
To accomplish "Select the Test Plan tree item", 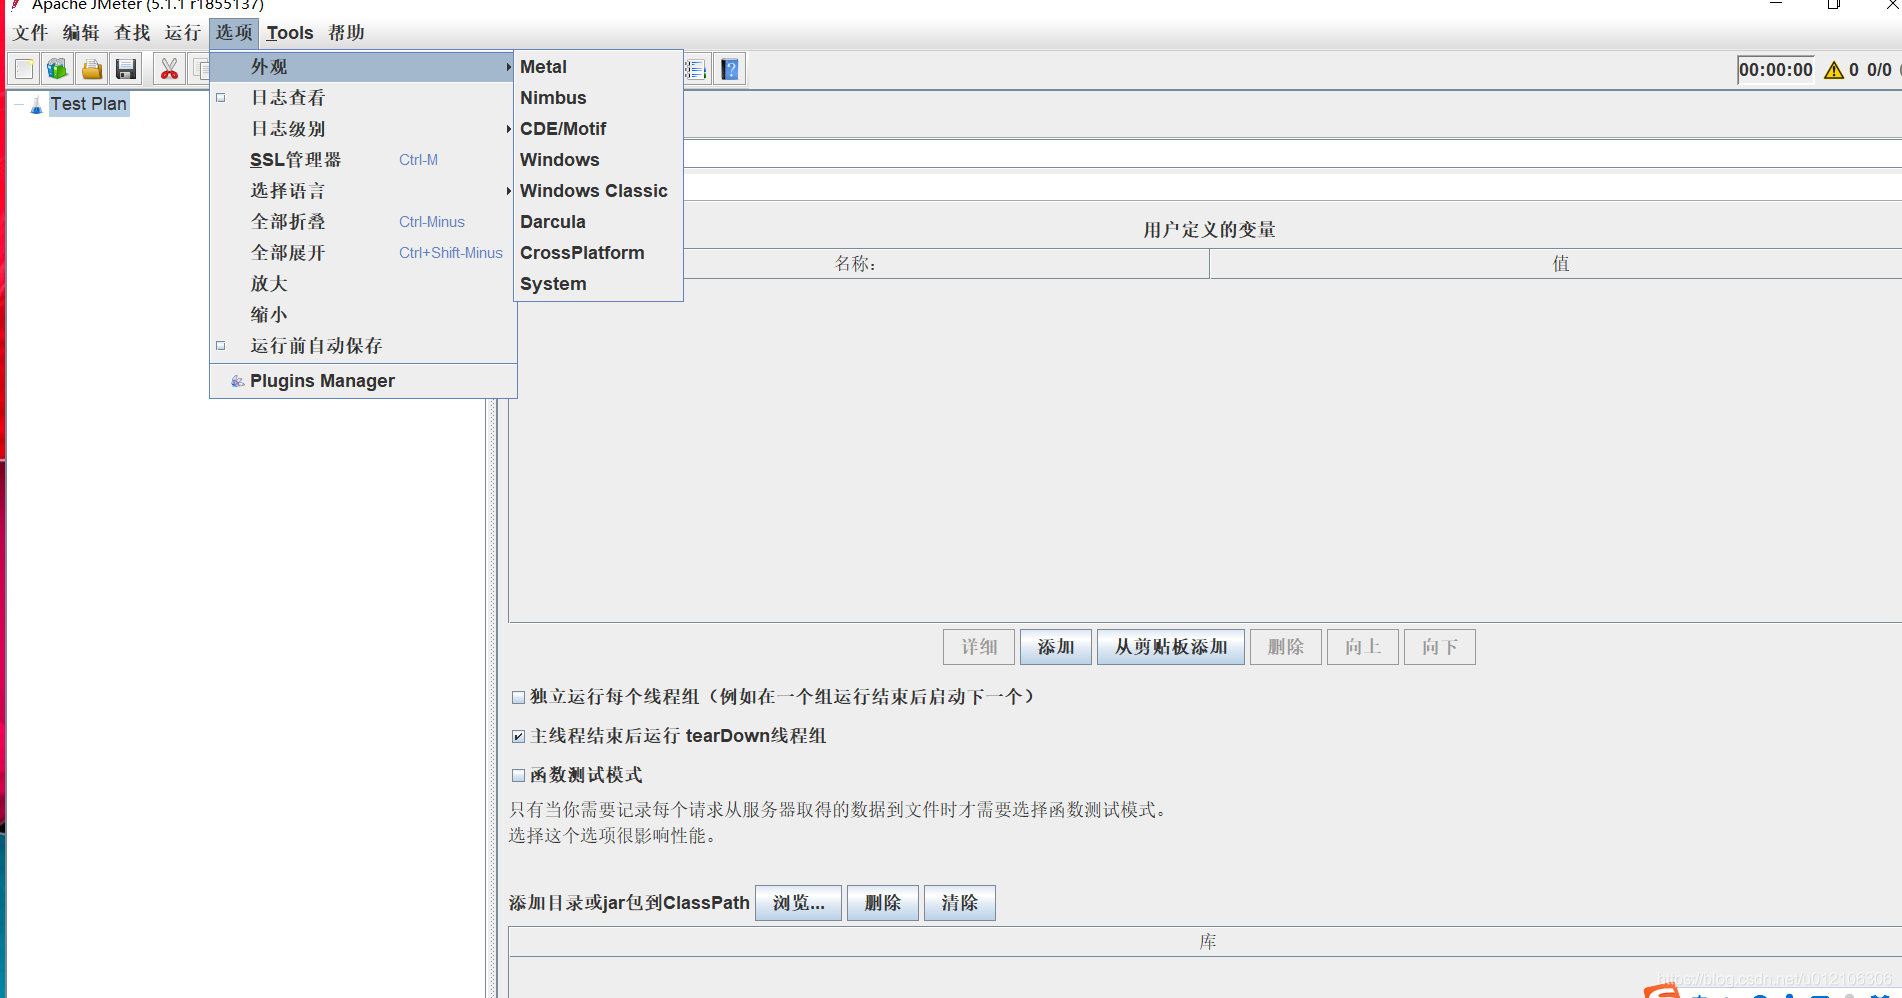I will [x=89, y=104].
